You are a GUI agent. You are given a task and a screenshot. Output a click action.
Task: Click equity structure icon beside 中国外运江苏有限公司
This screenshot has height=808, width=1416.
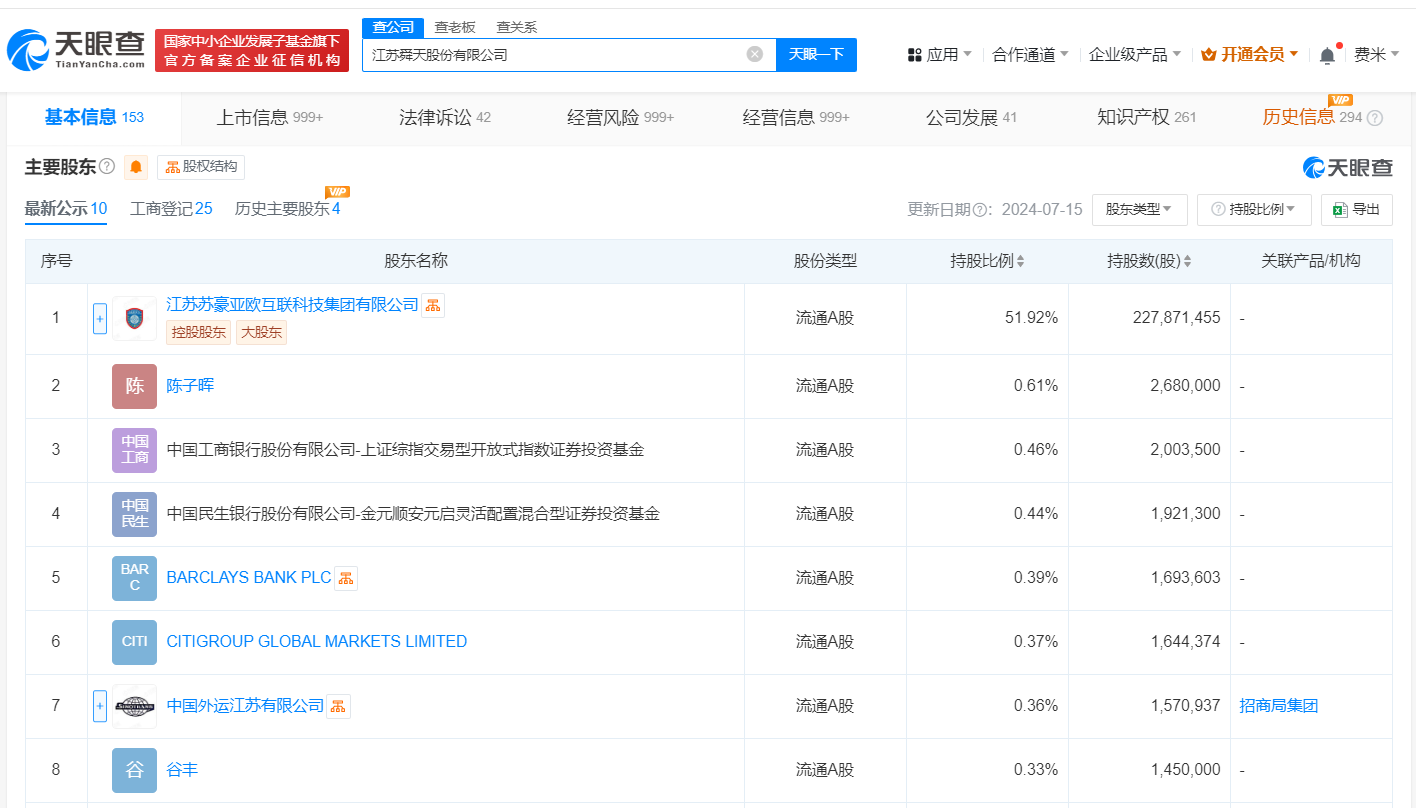point(339,706)
